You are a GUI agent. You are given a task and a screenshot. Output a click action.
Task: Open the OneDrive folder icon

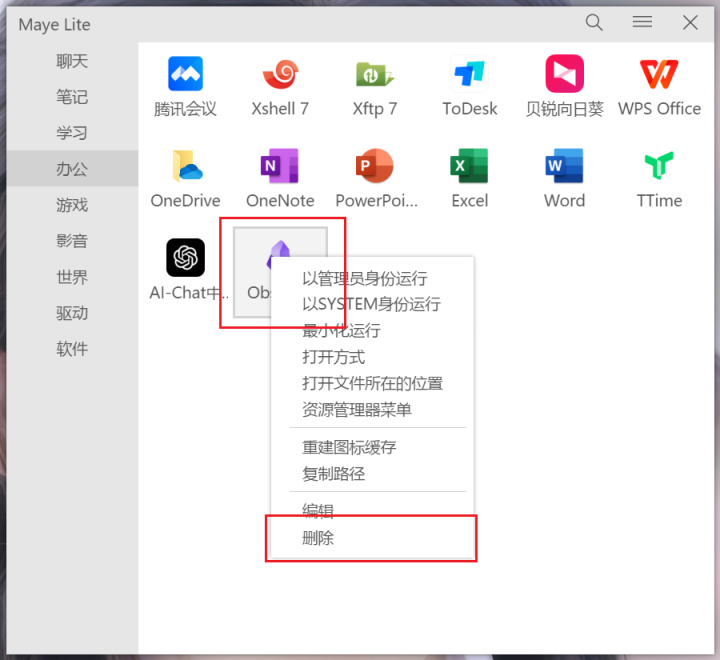(185, 166)
